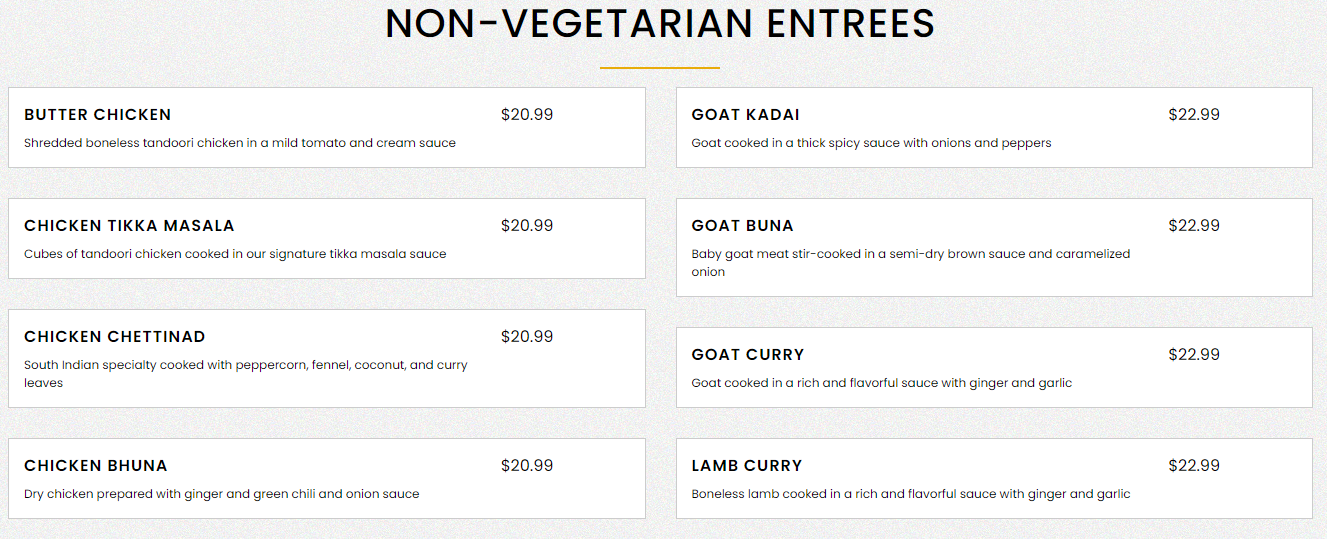1327x539 pixels.
Task: Select the Chicken Chettinad price
Action: coord(527,337)
